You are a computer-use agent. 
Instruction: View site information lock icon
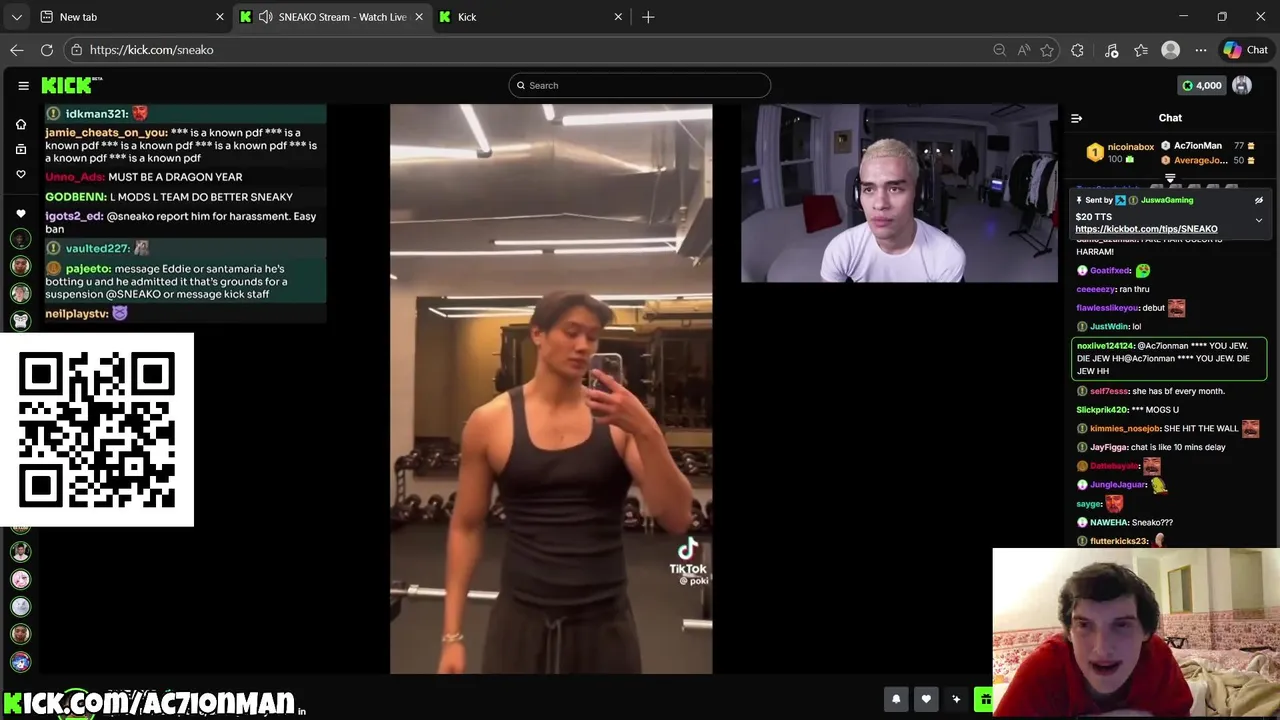[77, 50]
